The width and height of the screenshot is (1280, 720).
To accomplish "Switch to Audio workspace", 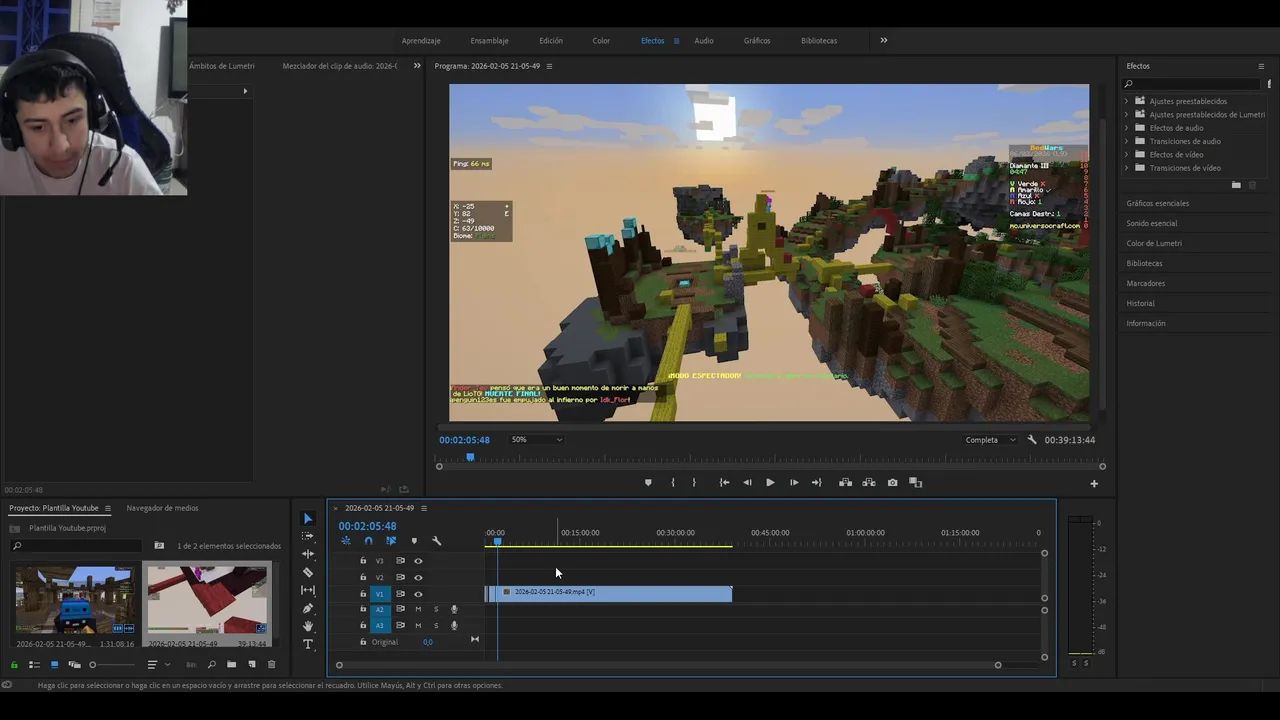I will [704, 41].
